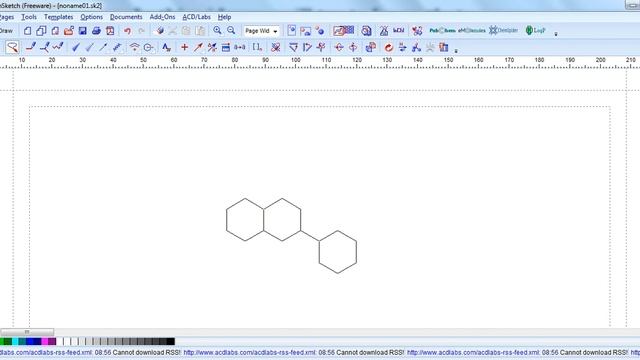Click the LogP calculation button
Screen dimensions: 640x360
pos(535,31)
